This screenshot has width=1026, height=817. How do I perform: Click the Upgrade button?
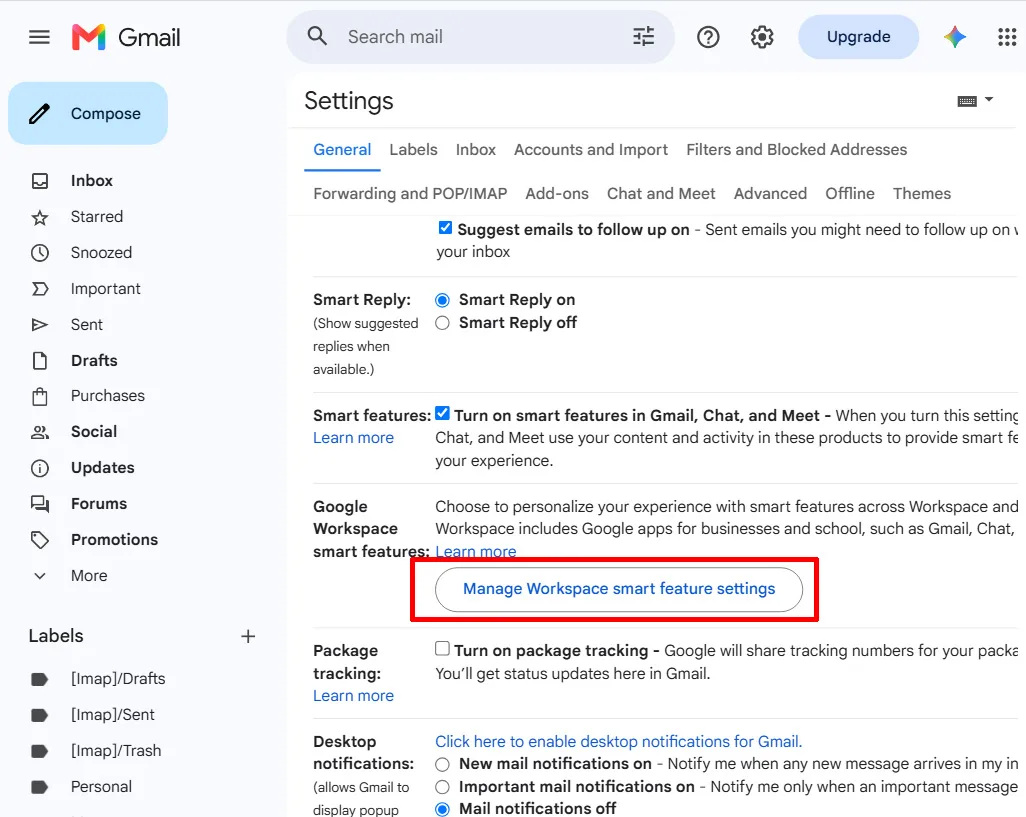tap(858, 37)
